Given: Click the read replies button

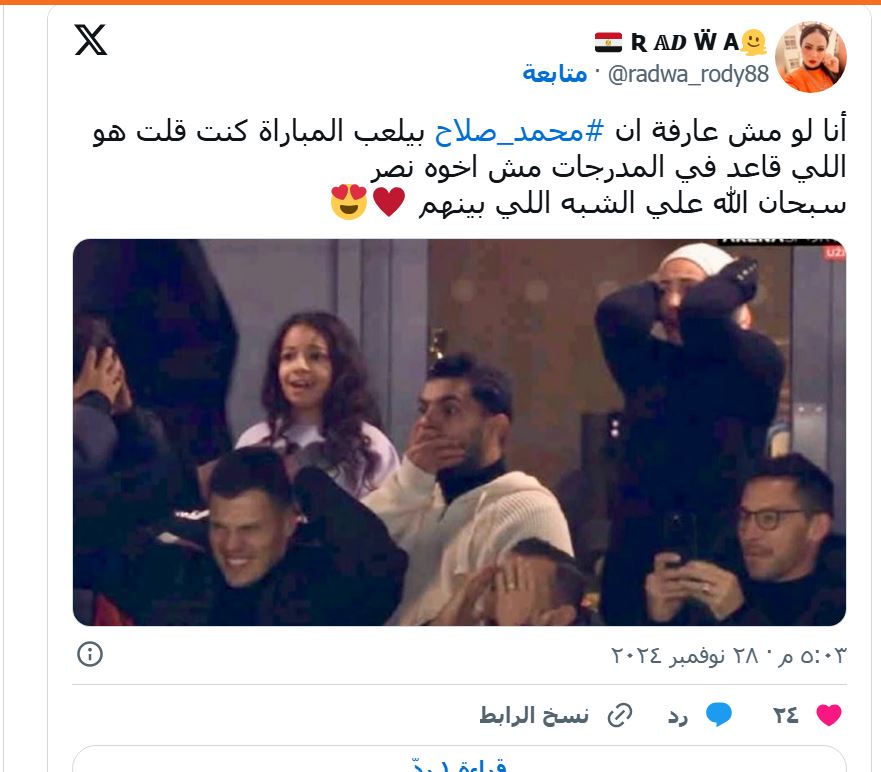Looking at the screenshot, I should click(459, 760).
